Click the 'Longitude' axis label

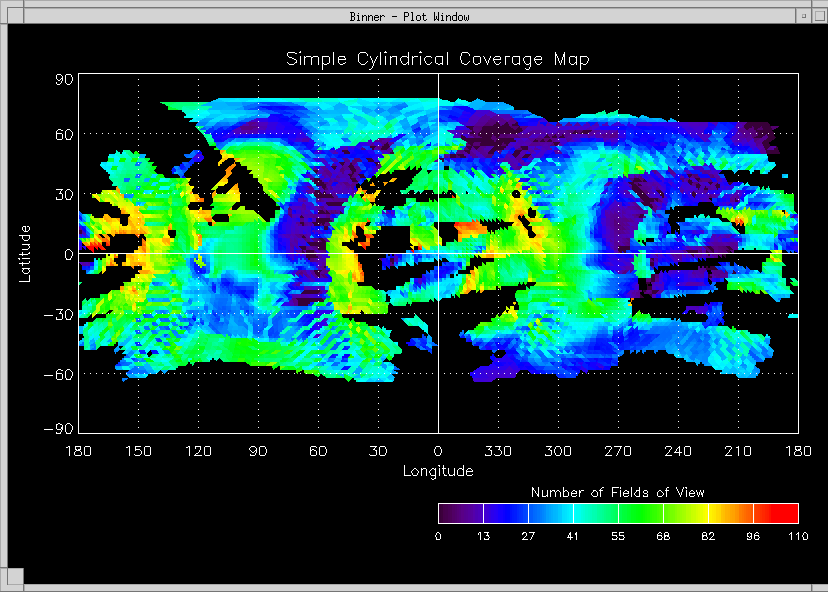coord(438,470)
